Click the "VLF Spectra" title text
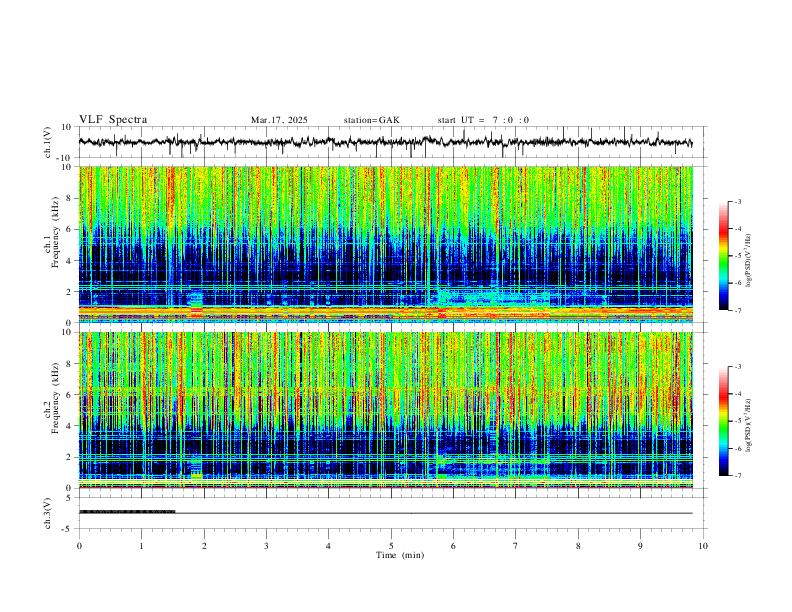 point(113,120)
